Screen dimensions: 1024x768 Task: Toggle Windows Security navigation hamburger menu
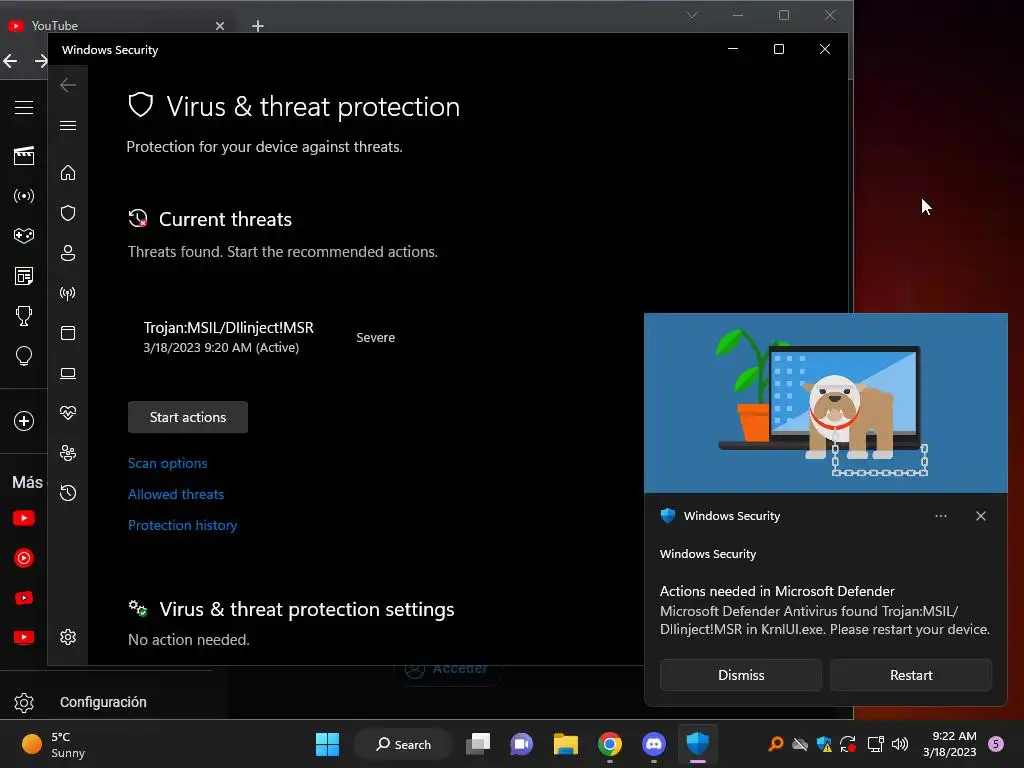click(x=68, y=125)
